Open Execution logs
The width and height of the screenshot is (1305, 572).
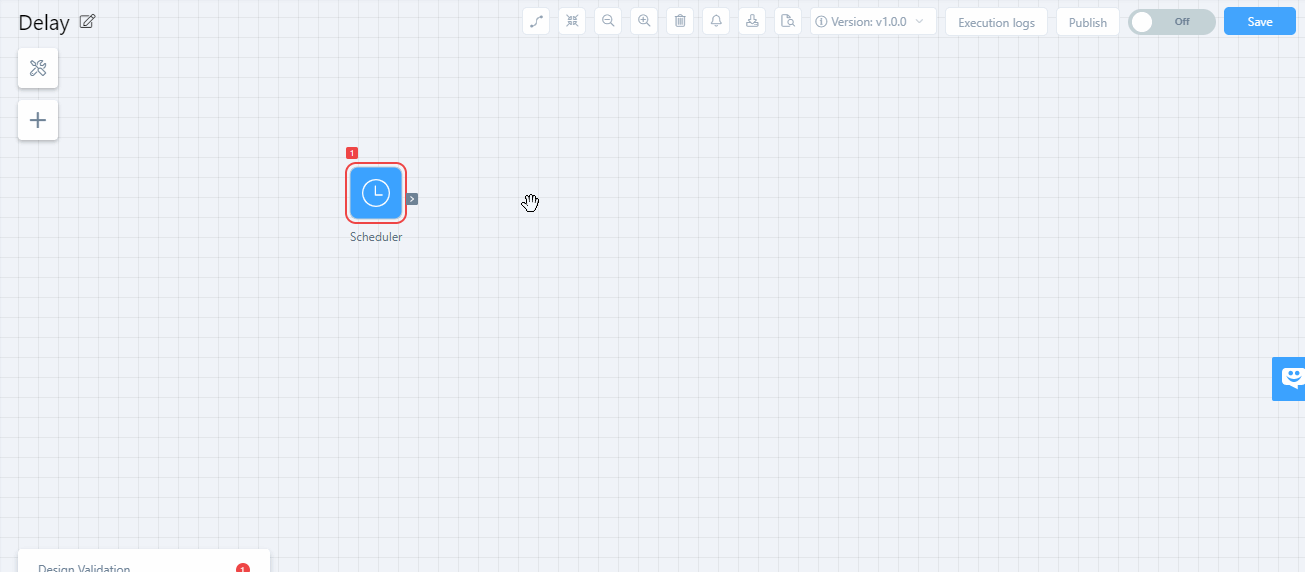click(x=996, y=22)
